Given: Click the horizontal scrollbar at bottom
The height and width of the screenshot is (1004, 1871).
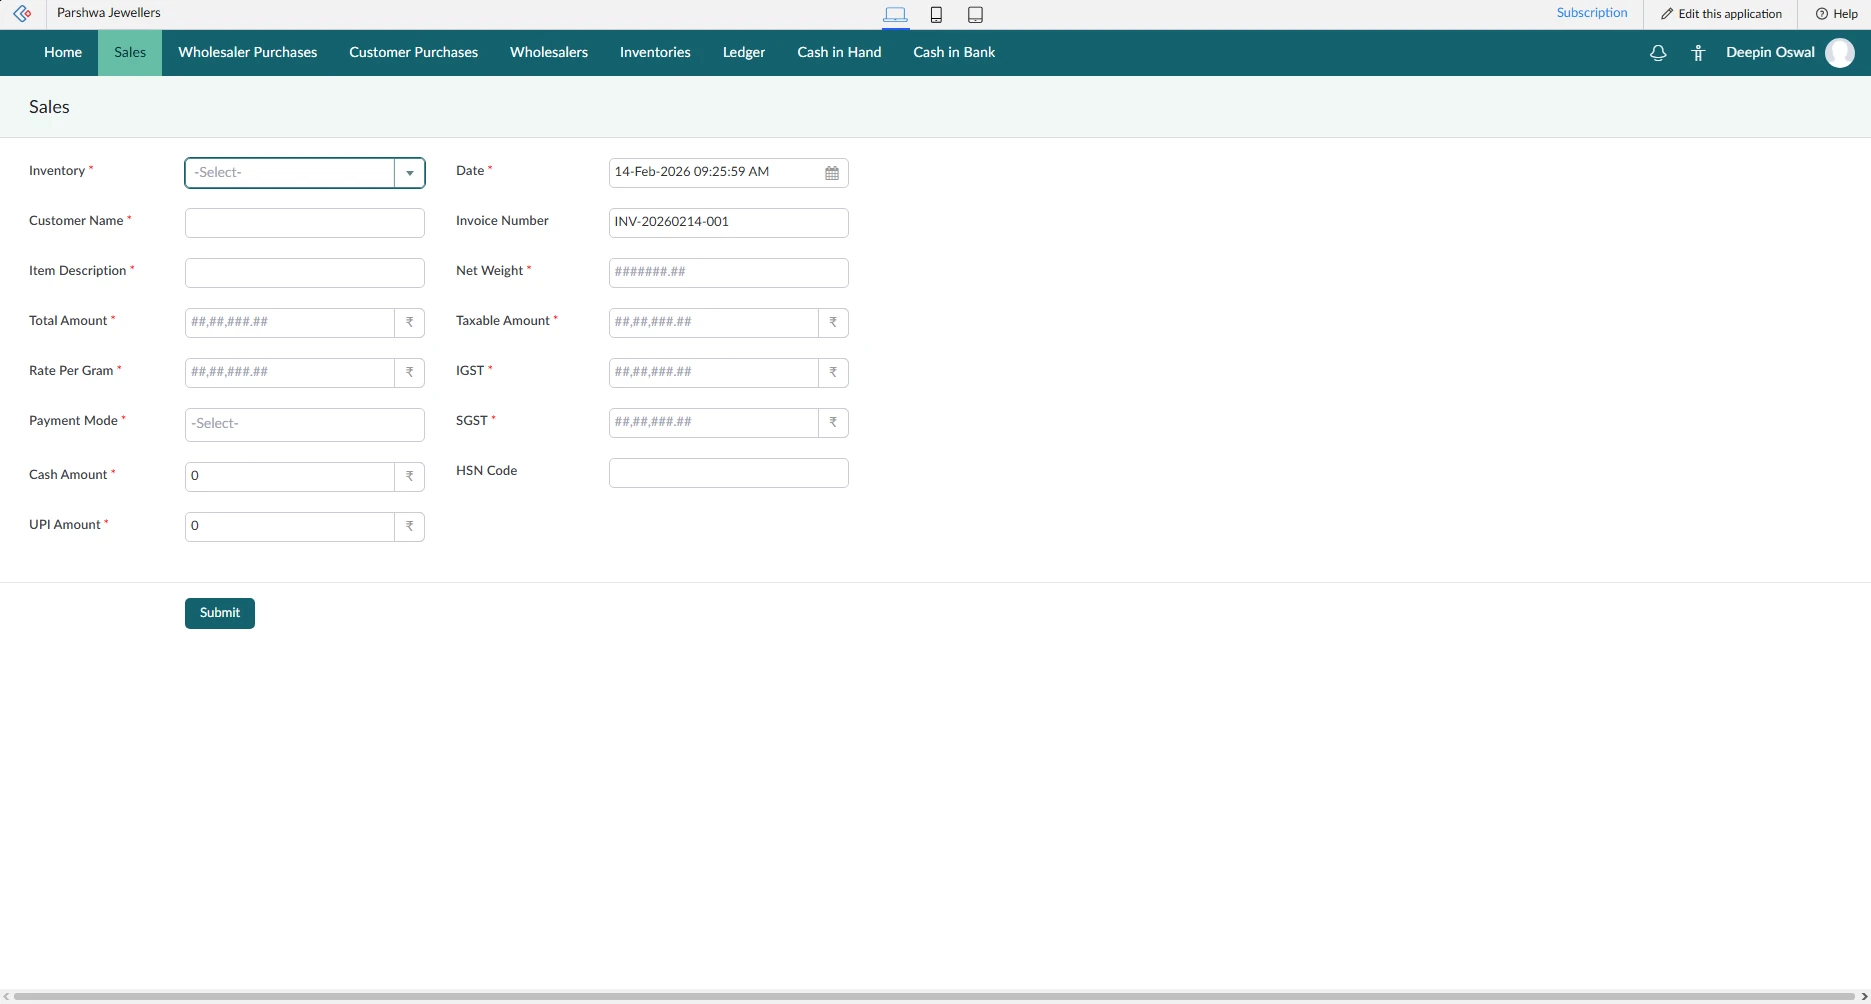Looking at the screenshot, I should tap(935, 997).
